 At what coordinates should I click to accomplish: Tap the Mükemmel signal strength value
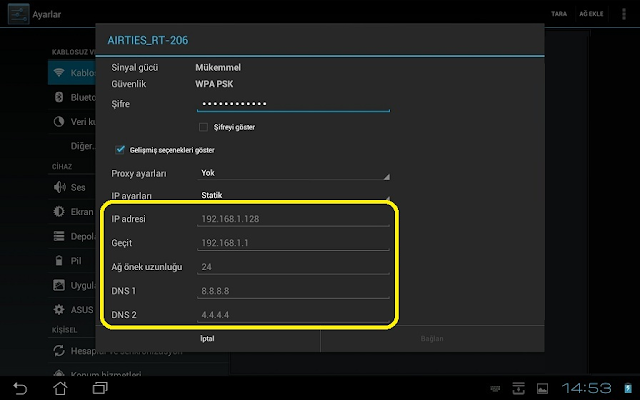coord(218,67)
